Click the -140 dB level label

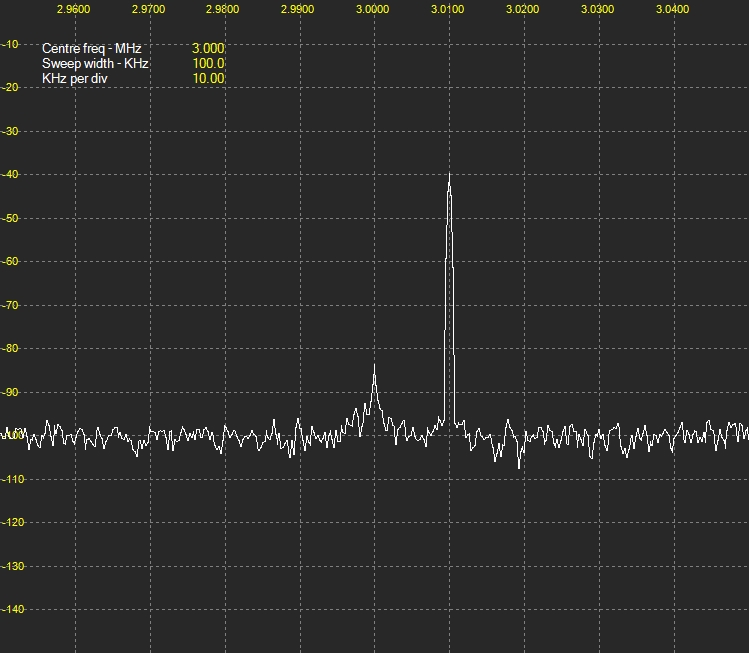tap(12, 609)
